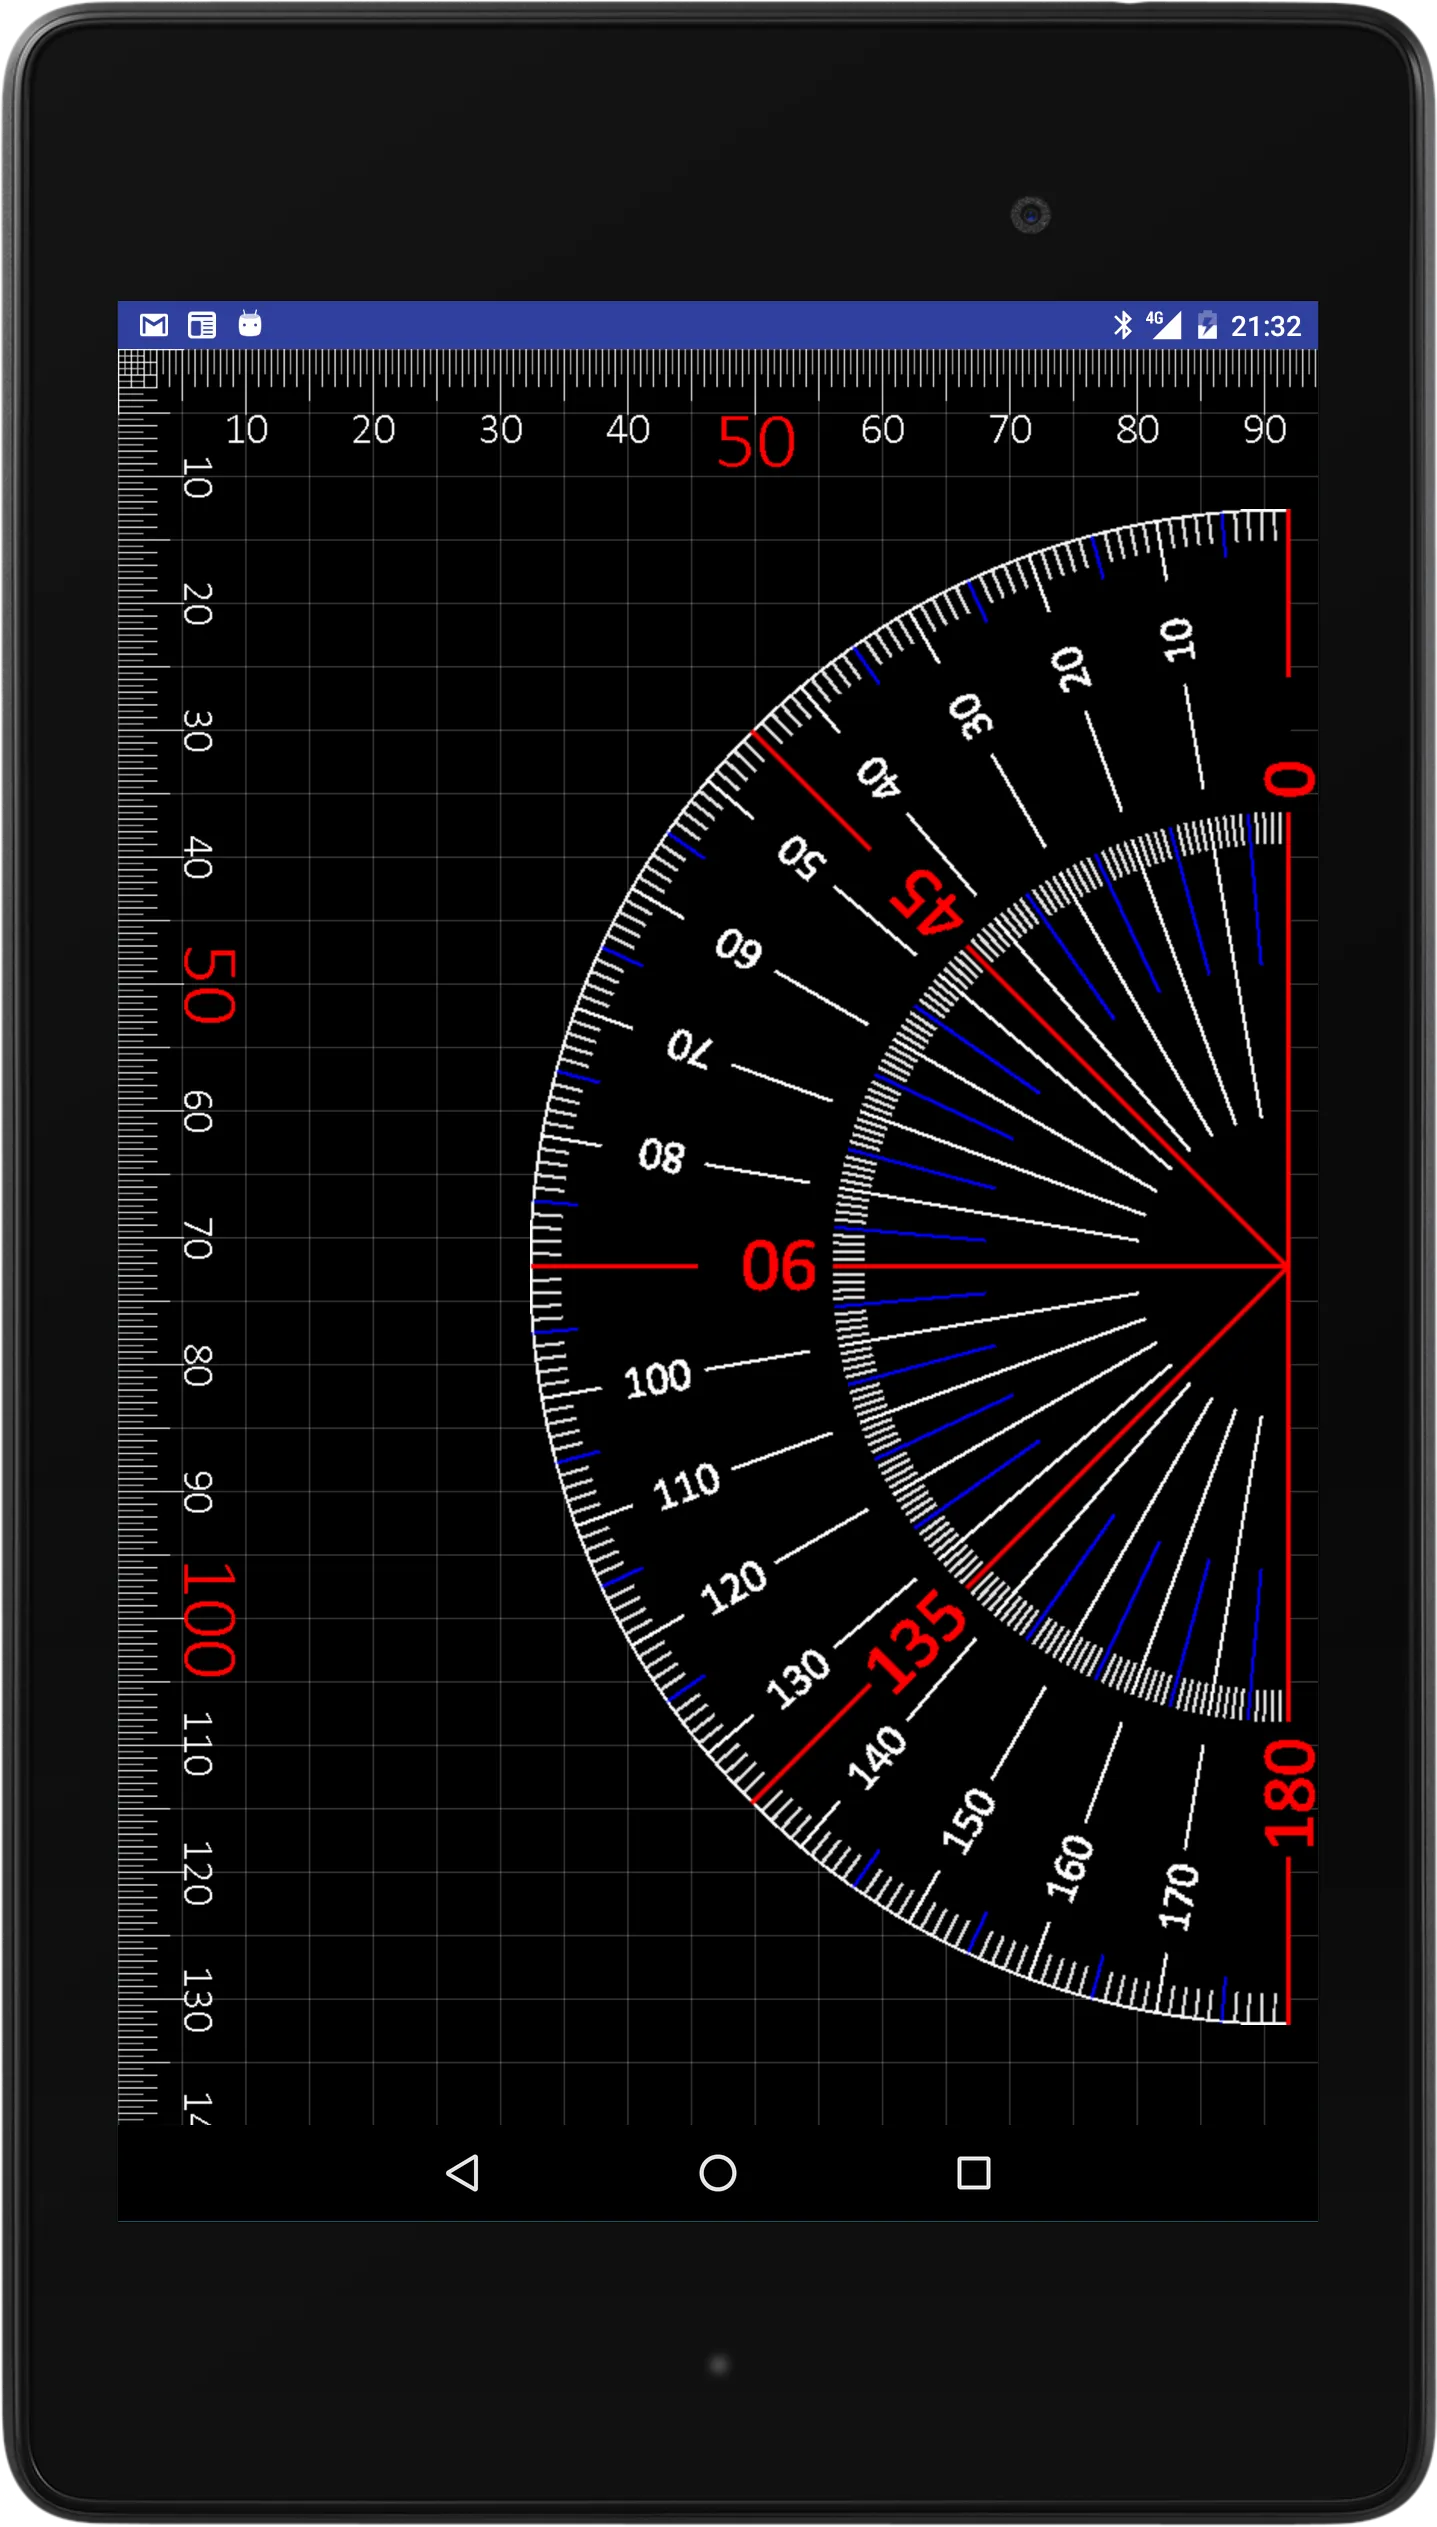
Task: Tap the 40 label on left ruler
Action: click(198, 858)
